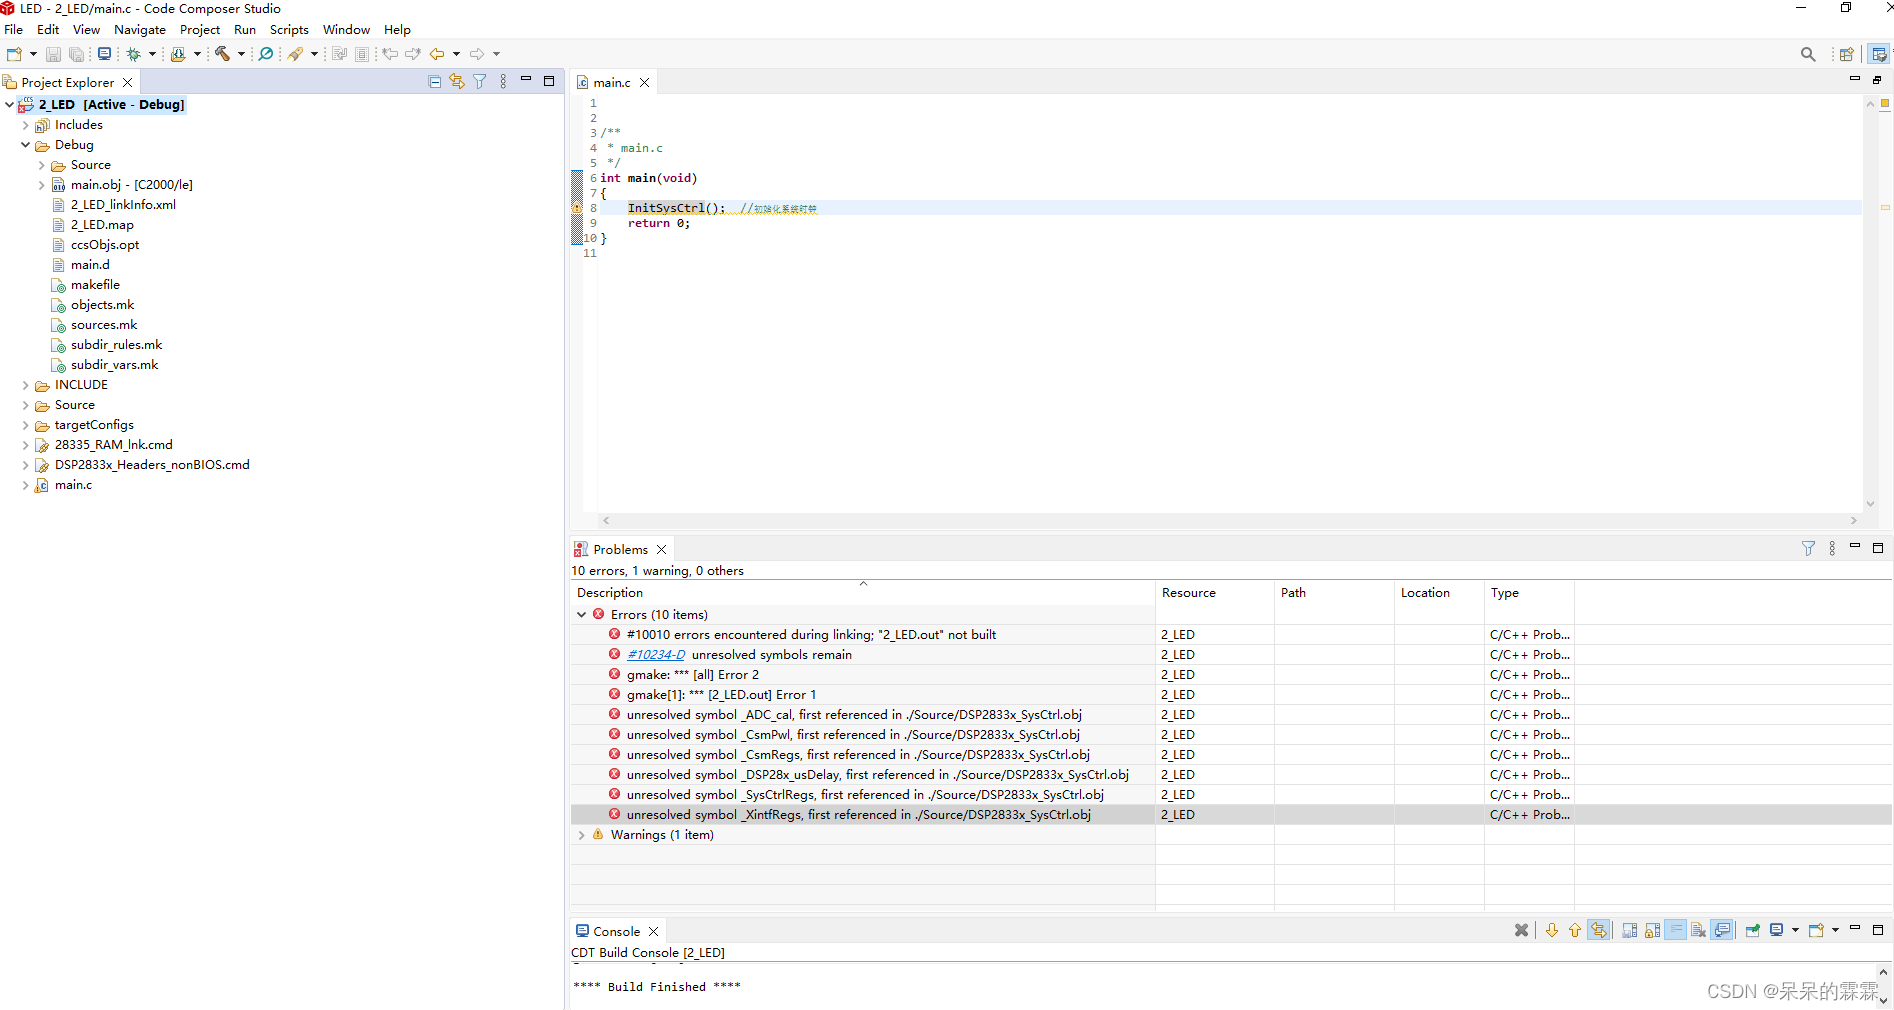1894x1010 pixels.
Task: Click the Copy Build Log console icon
Action: (1629, 931)
